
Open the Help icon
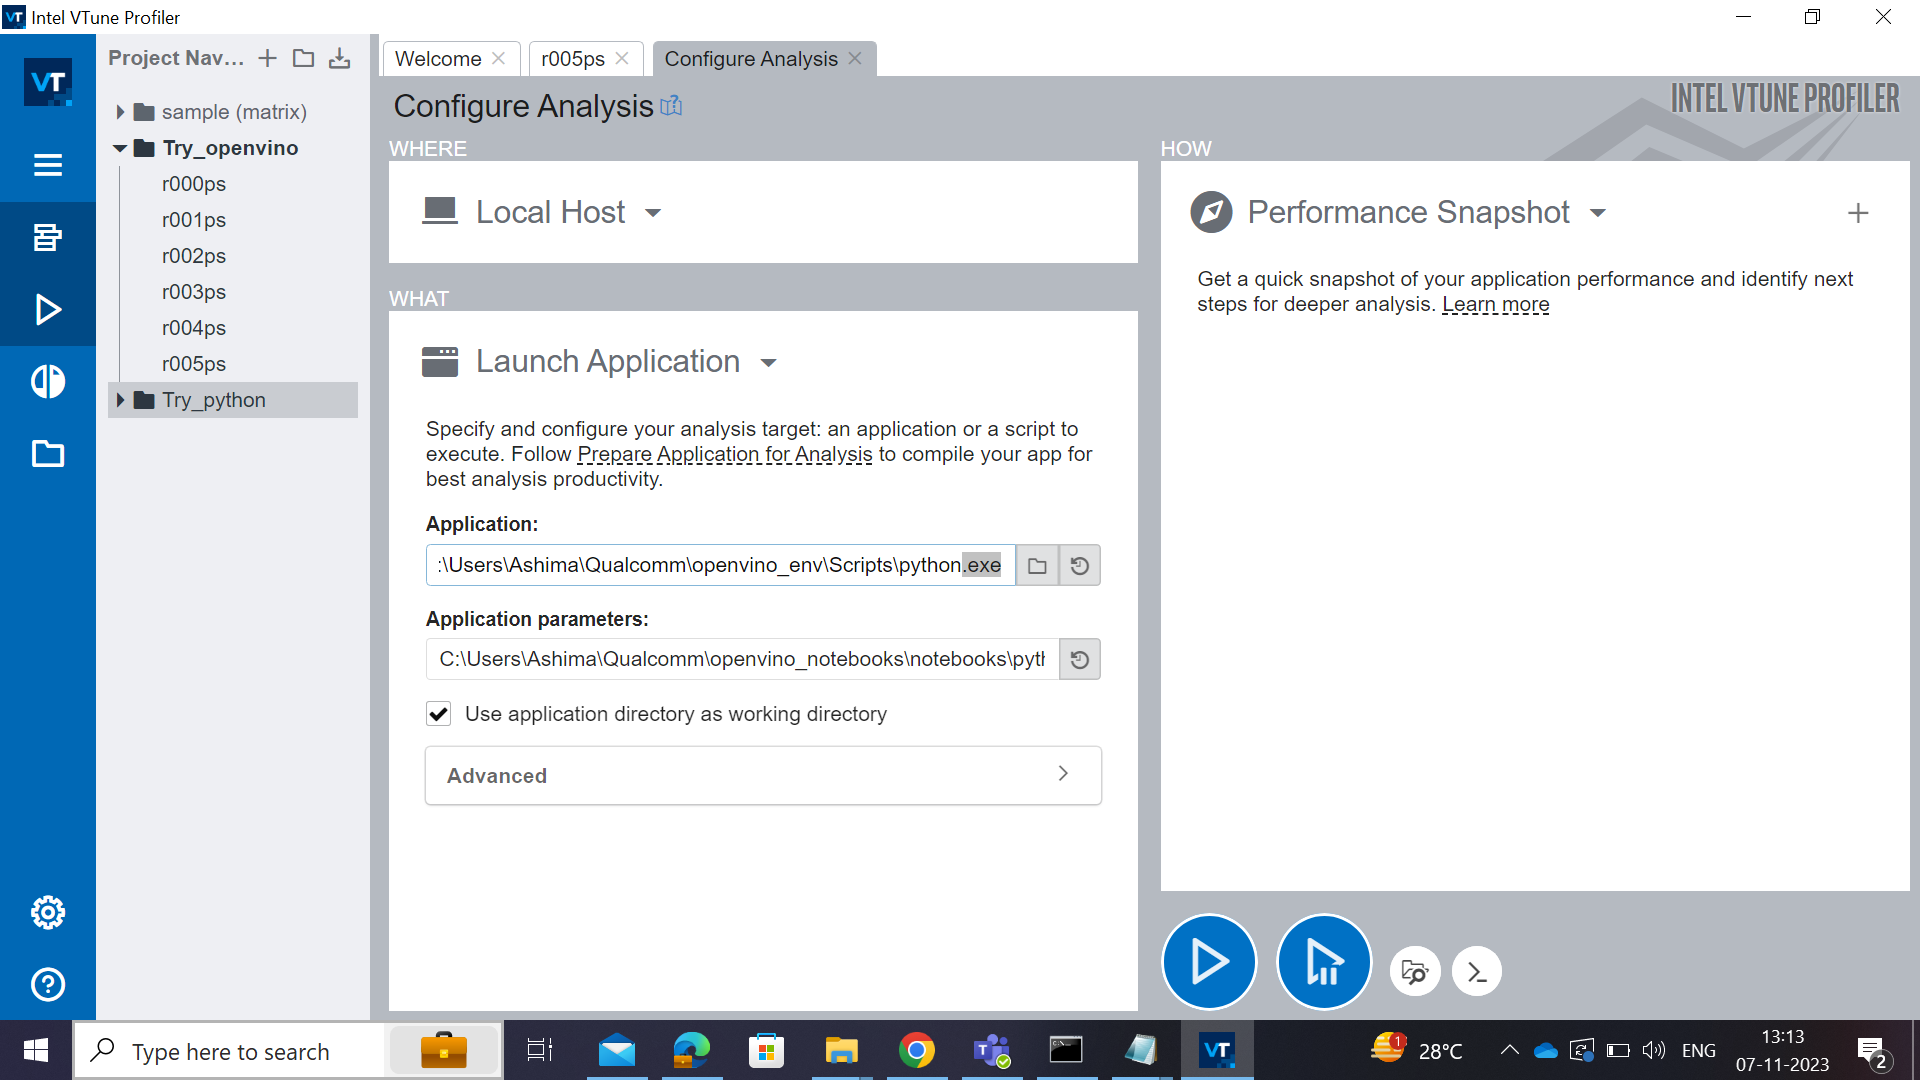coord(48,985)
